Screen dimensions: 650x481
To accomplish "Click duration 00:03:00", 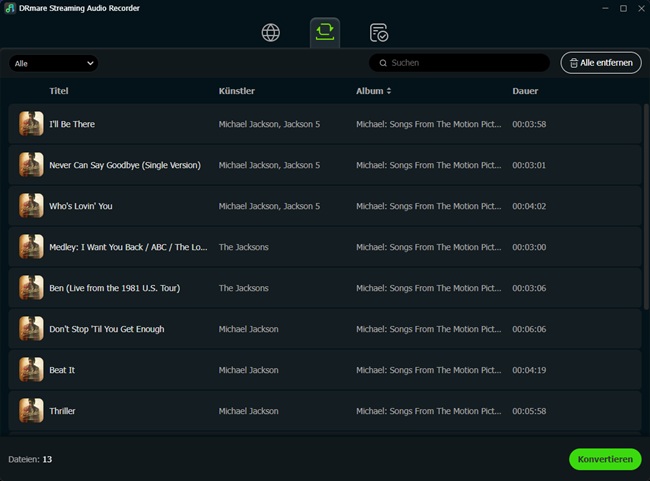I will [x=529, y=247].
